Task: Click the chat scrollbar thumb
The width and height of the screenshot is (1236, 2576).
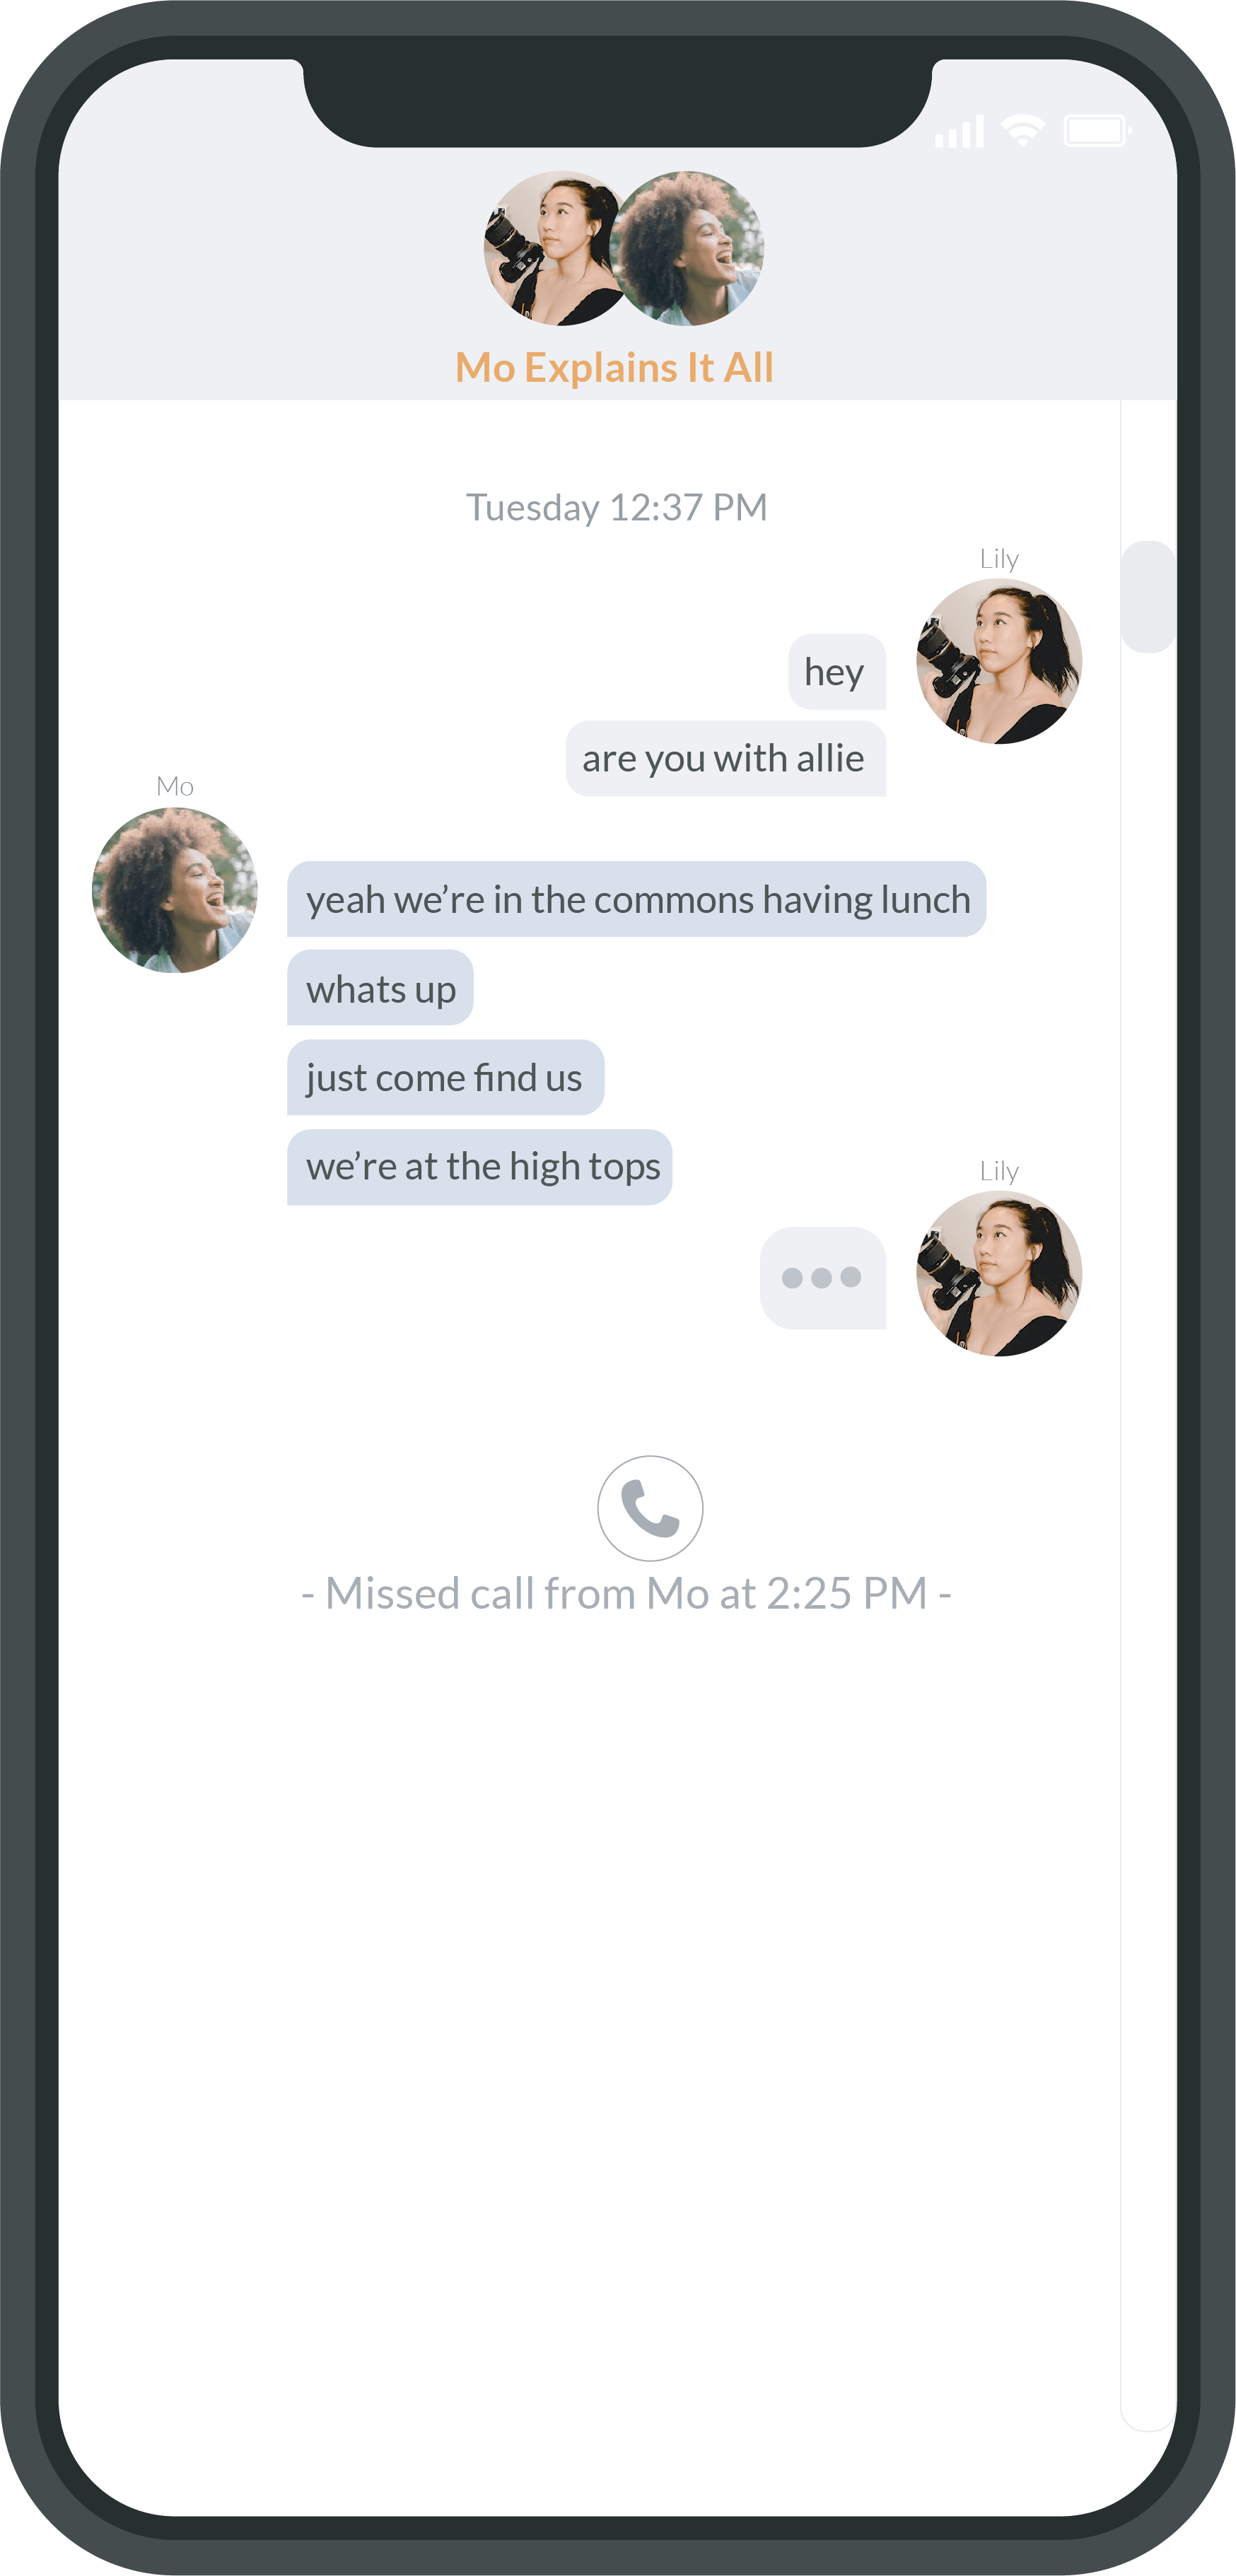Action: (x=1147, y=597)
